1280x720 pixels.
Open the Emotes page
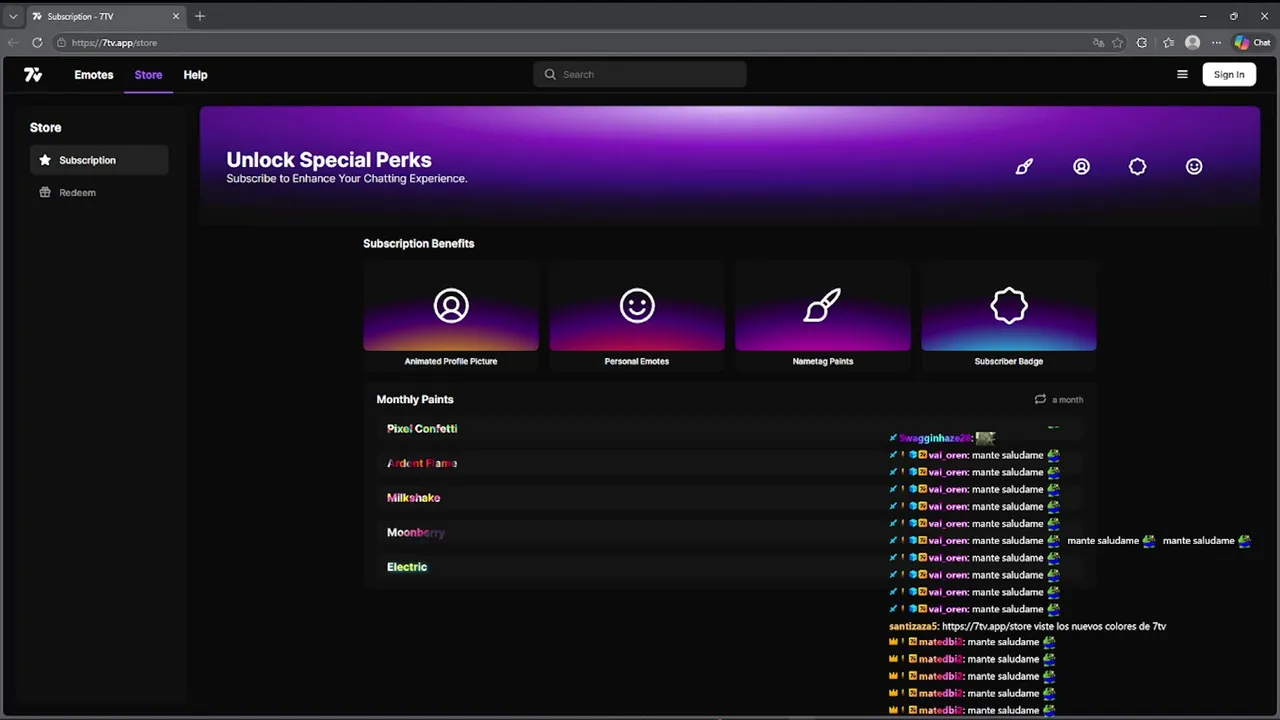point(94,75)
